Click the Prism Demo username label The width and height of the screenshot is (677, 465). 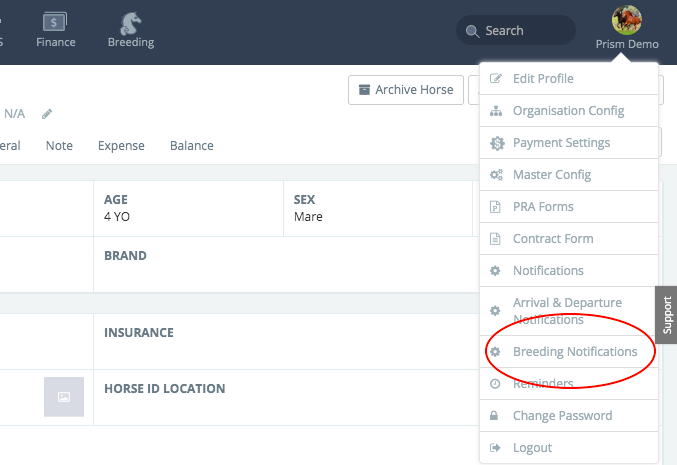click(x=627, y=44)
